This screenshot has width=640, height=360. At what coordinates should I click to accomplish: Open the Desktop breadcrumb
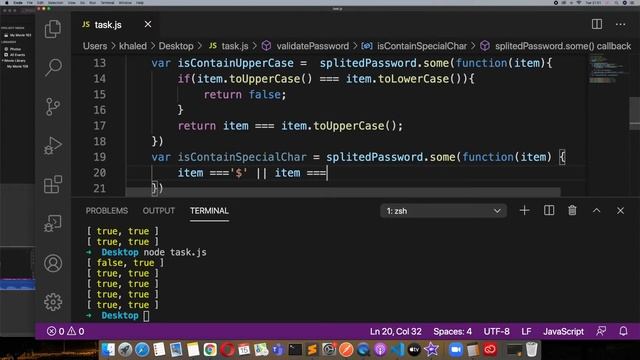point(176,46)
